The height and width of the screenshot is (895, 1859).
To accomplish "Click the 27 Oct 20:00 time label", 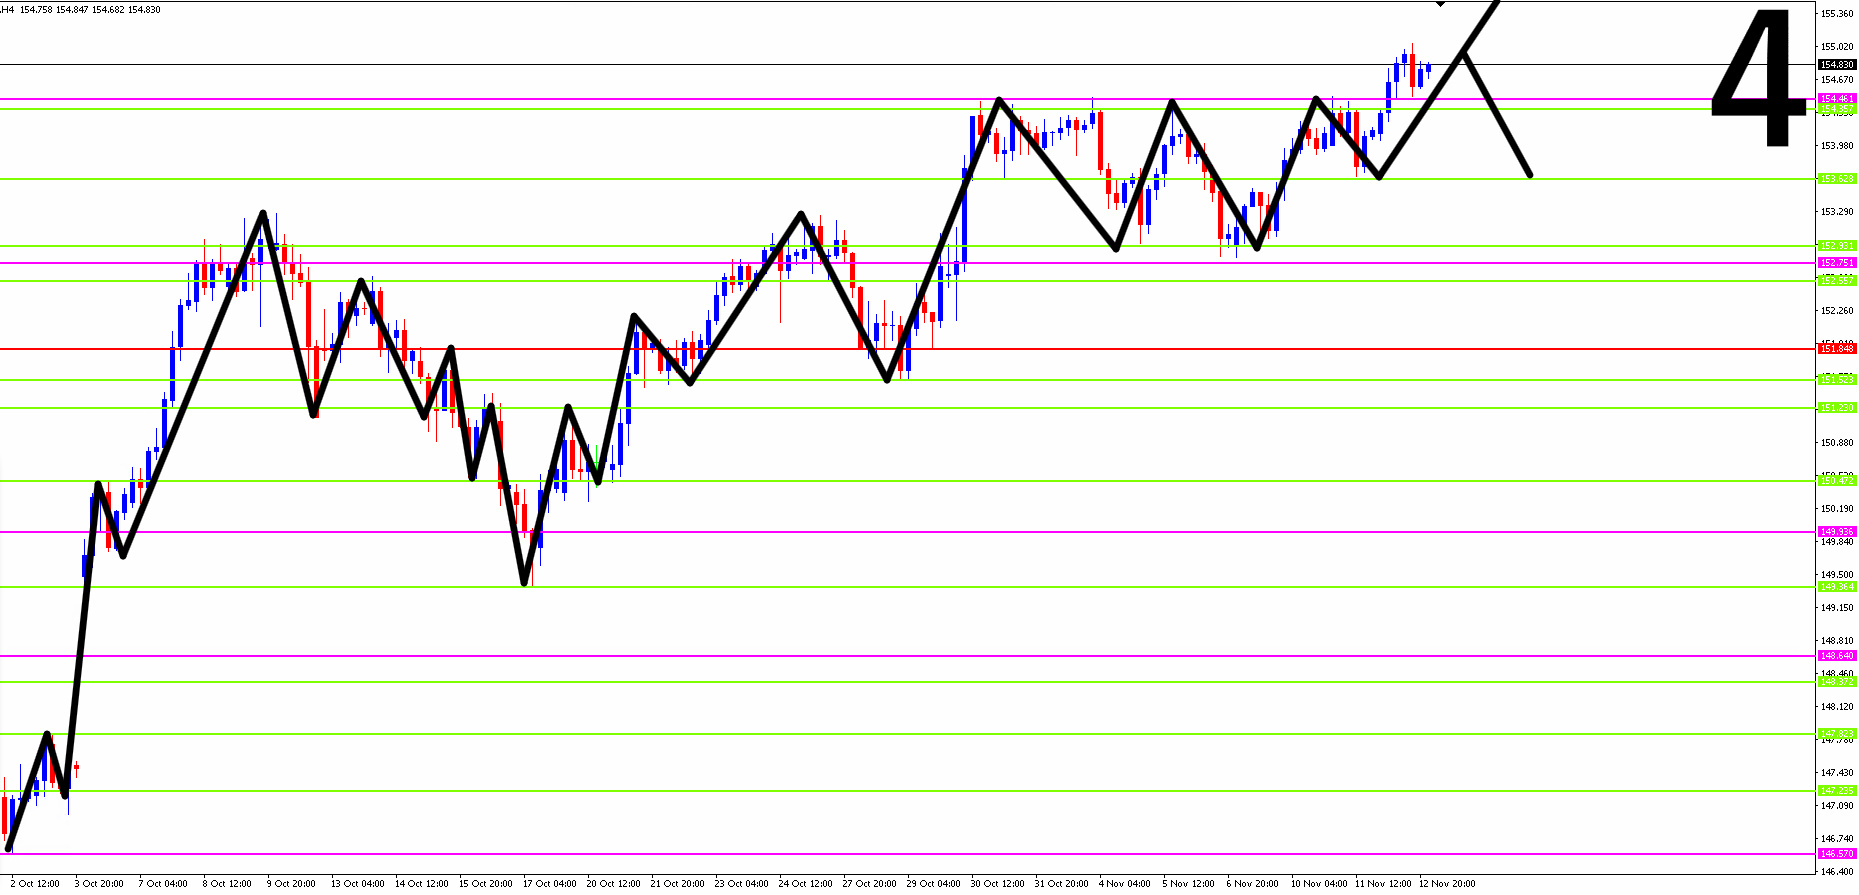I will pos(869,884).
